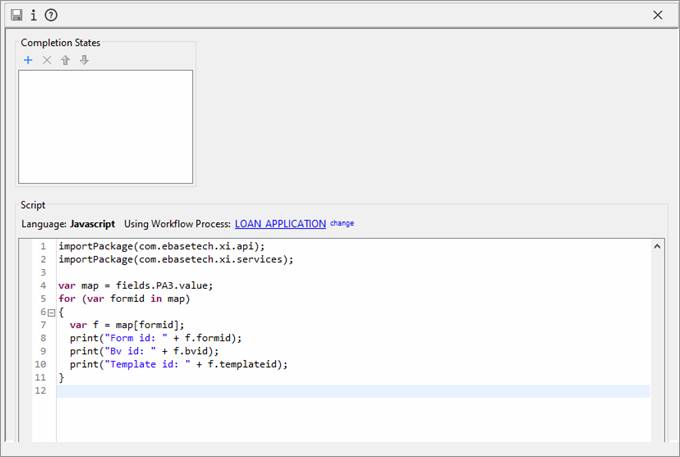
Task: Open the information icon
Action: coord(33,15)
